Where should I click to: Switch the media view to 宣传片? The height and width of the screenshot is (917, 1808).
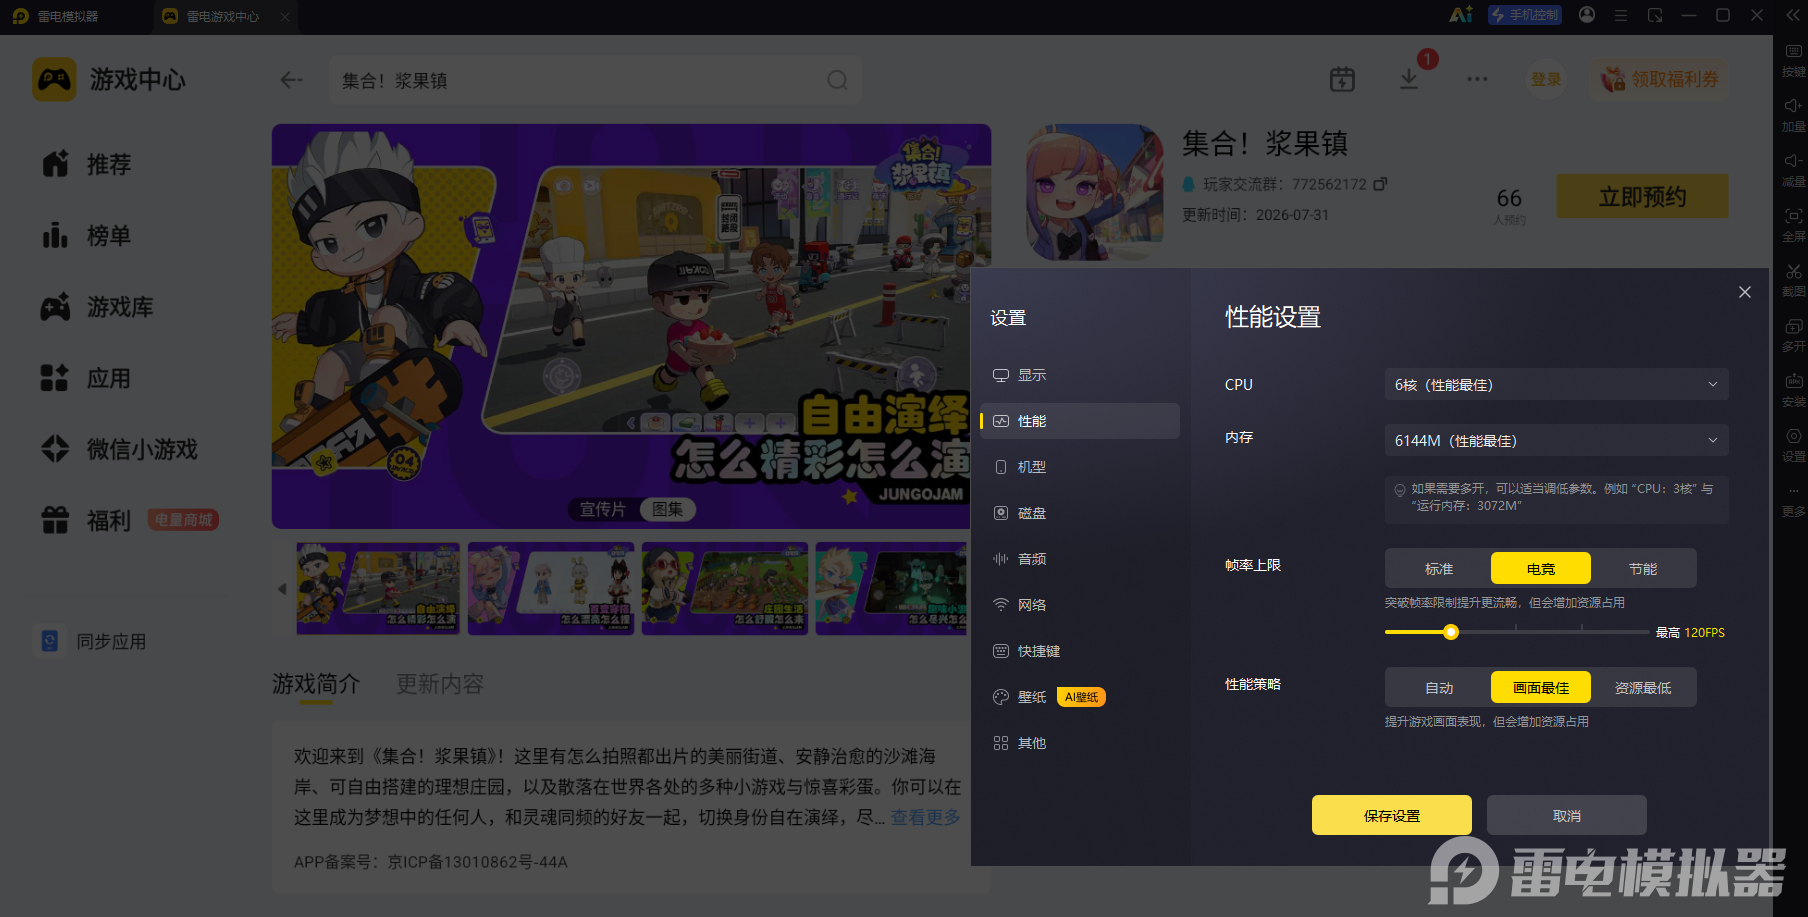click(603, 509)
